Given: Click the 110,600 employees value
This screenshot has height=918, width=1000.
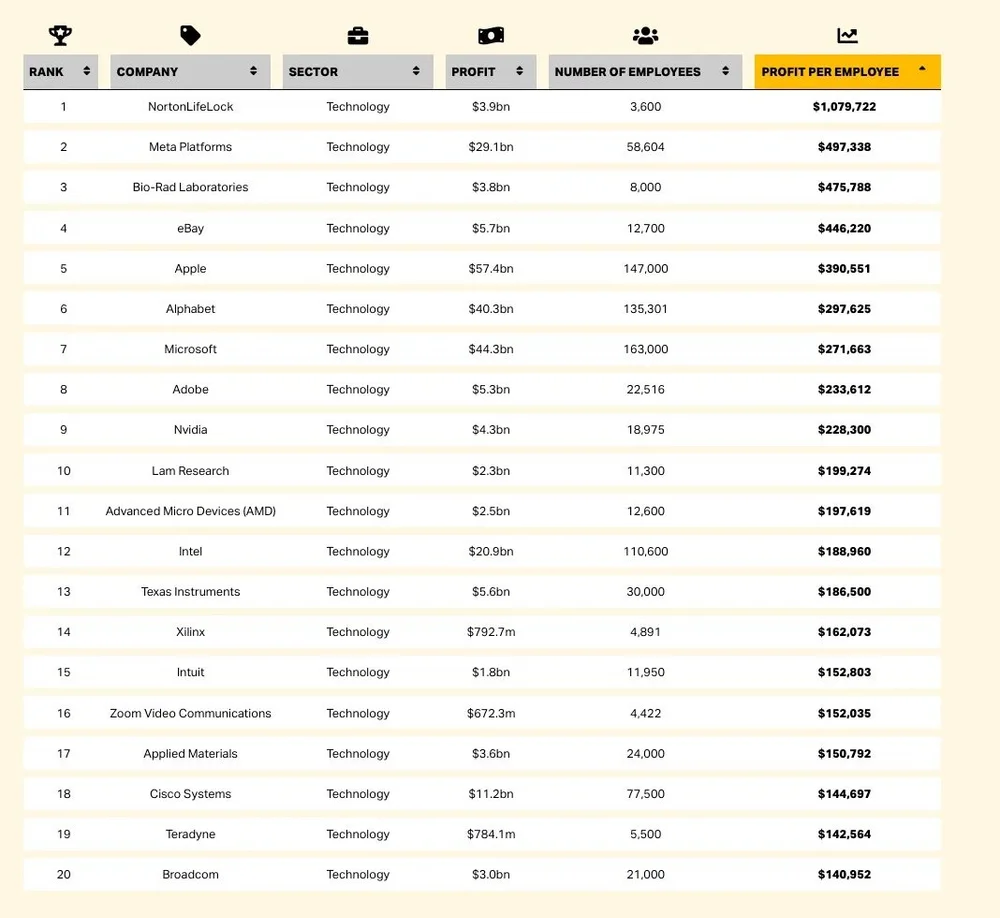Looking at the screenshot, I should [x=645, y=551].
